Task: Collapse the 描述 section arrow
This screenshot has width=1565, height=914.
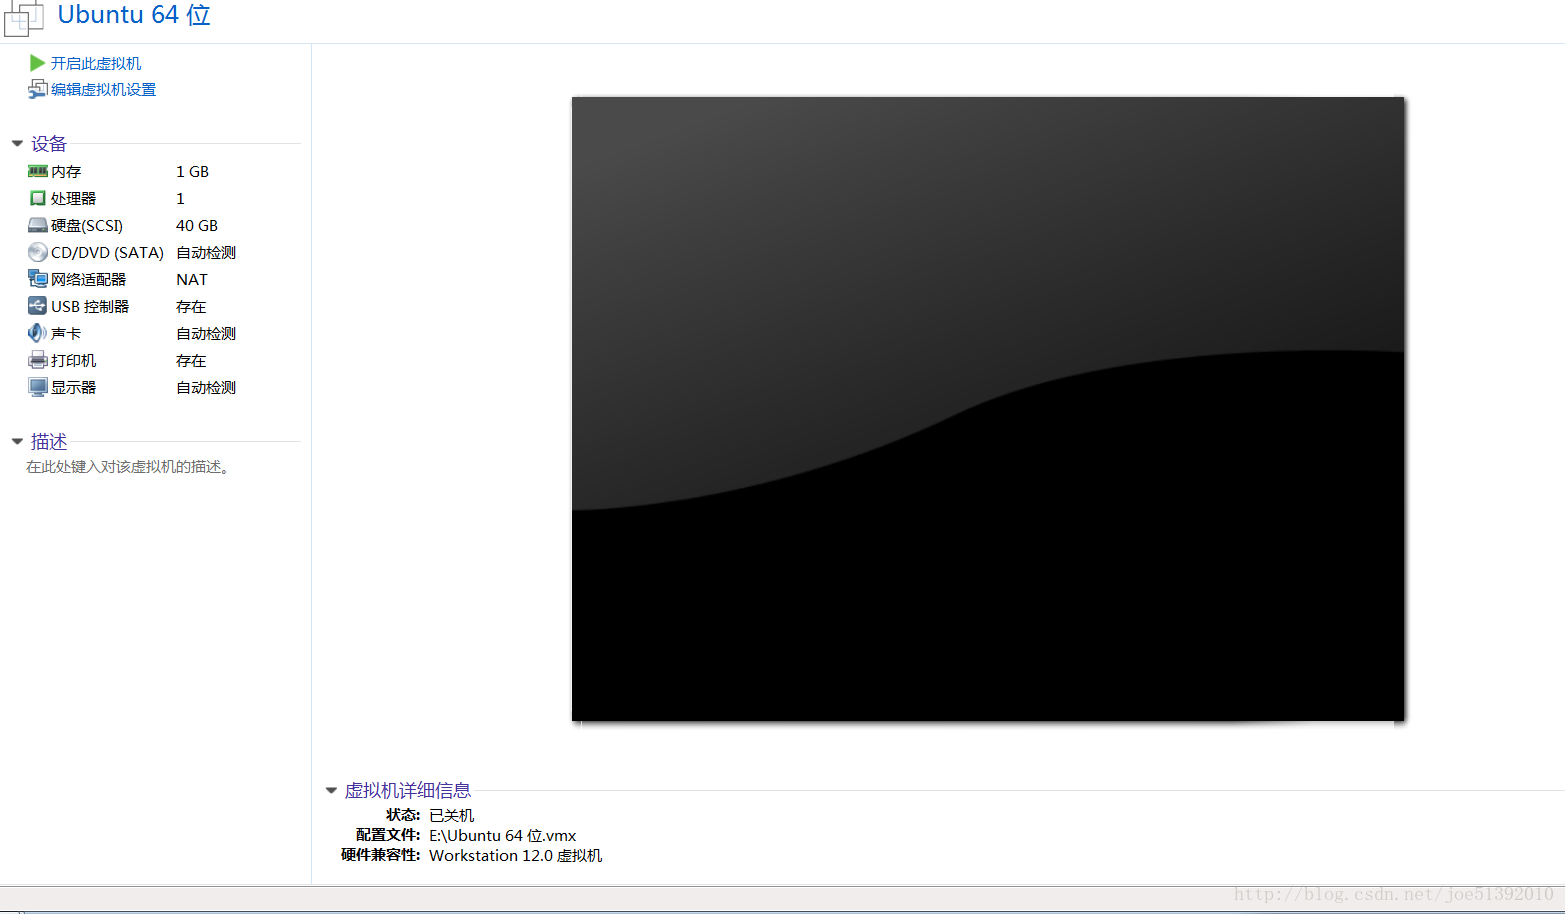Action: click(17, 441)
